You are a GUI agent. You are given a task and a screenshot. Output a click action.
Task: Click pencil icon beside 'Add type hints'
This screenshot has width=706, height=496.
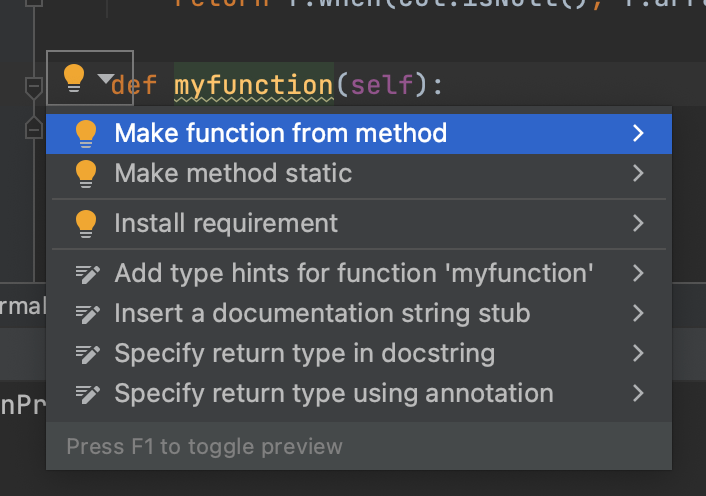pyautogui.click(x=87, y=273)
